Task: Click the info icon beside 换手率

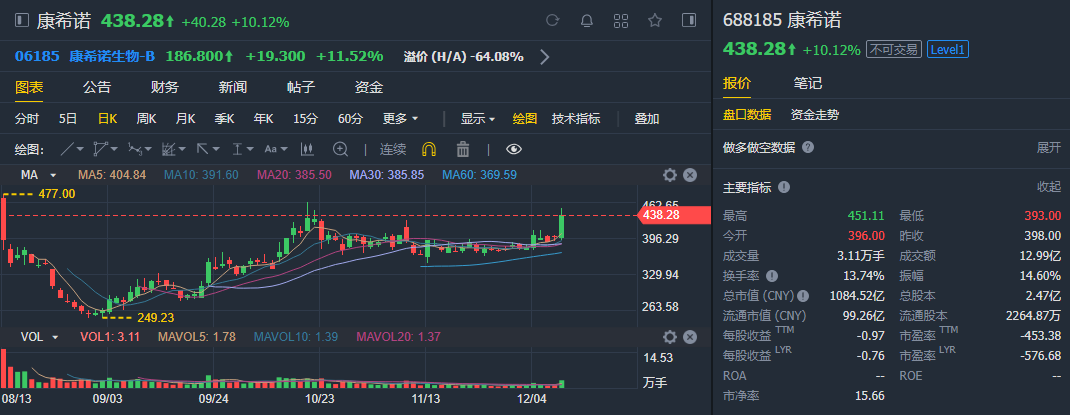Action: point(772,276)
